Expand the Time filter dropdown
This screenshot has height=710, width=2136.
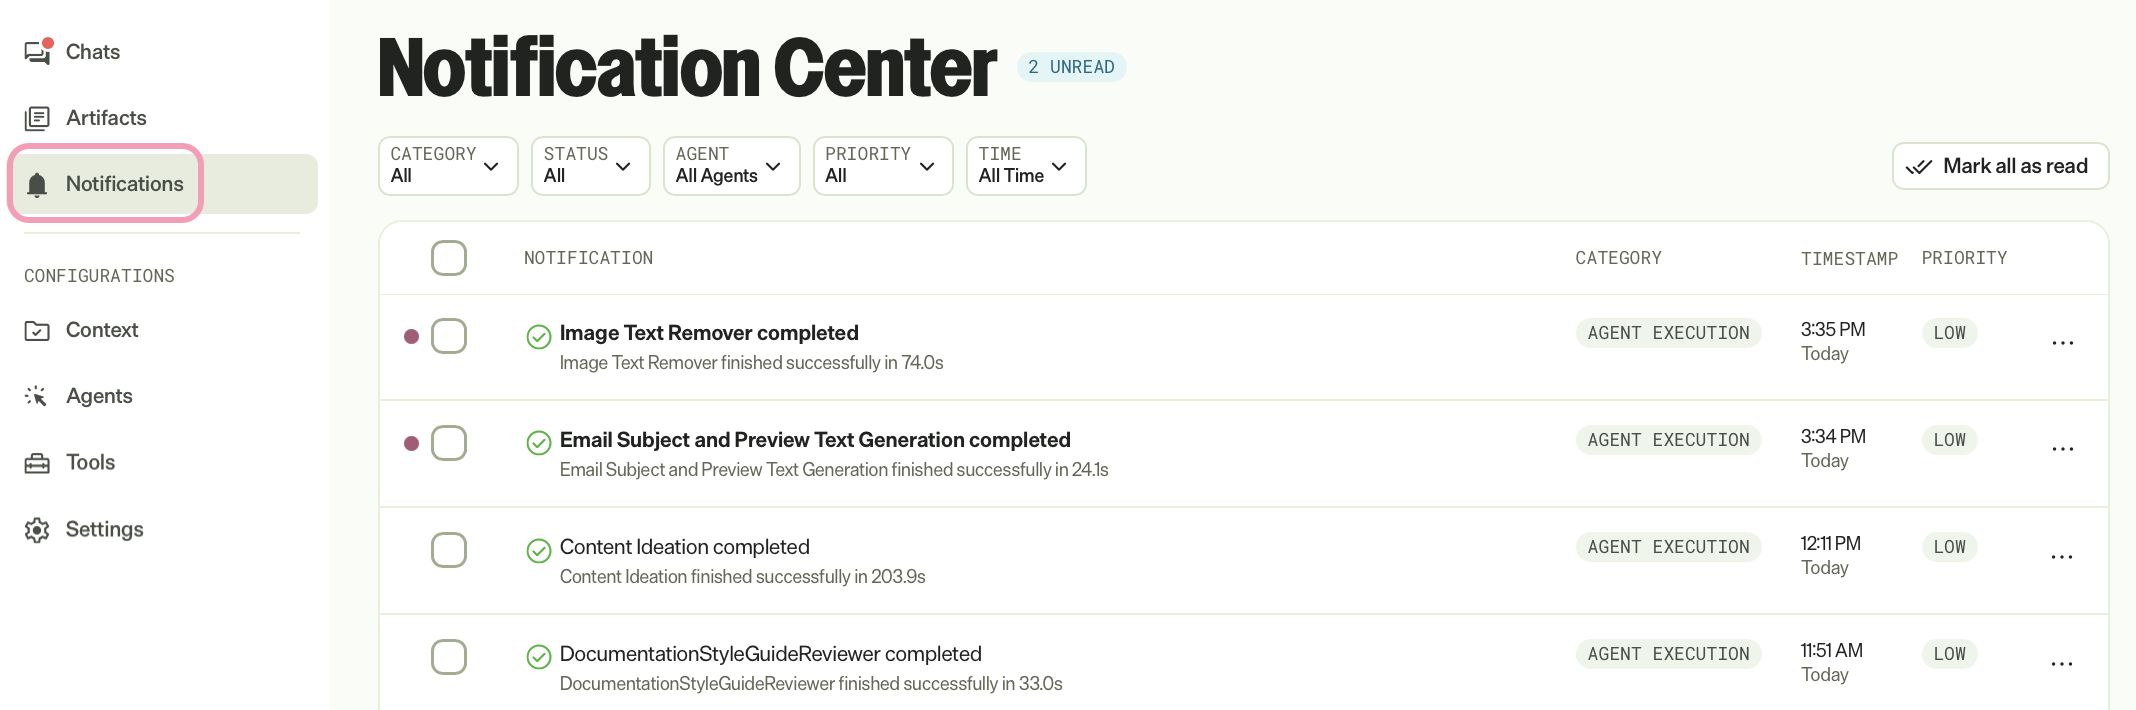pyautogui.click(x=1026, y=166)
